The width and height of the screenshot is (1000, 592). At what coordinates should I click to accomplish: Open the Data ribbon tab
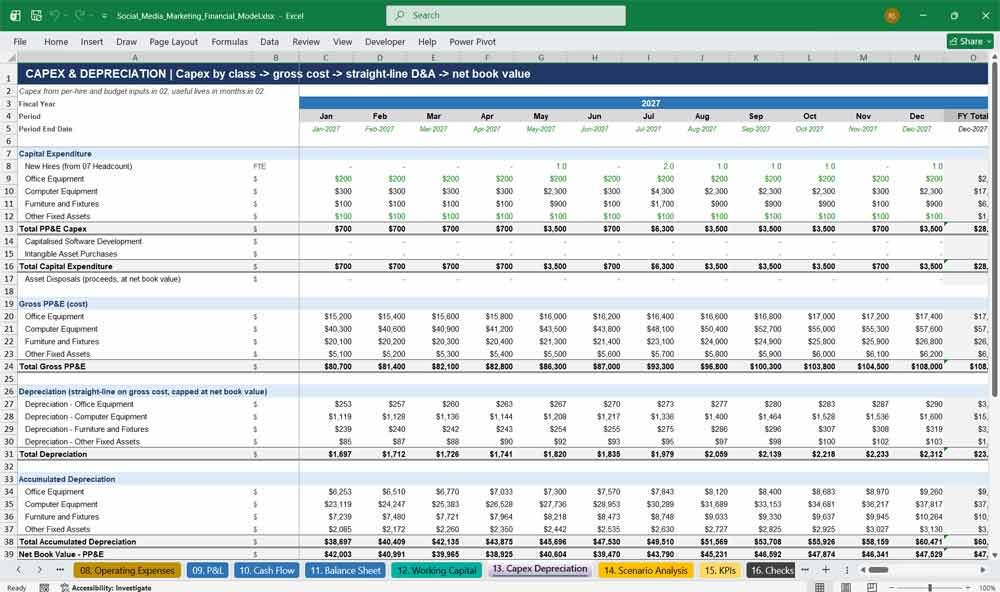click(x=269, y=41)
